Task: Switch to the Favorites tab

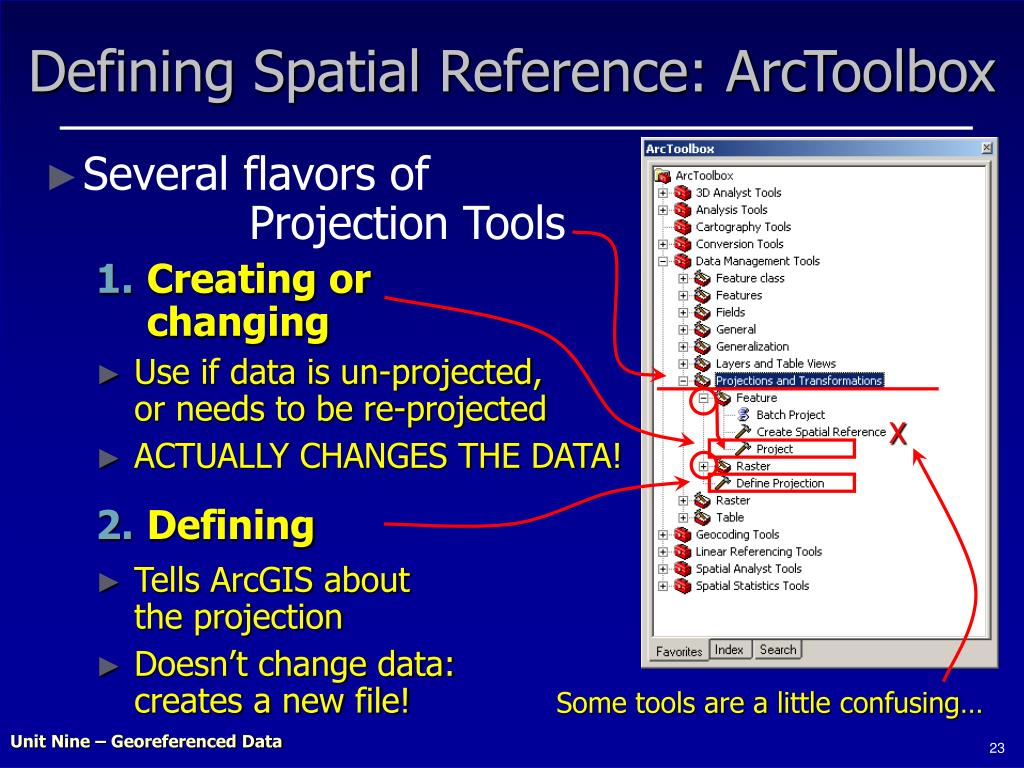Action: [x=679, y=651]
